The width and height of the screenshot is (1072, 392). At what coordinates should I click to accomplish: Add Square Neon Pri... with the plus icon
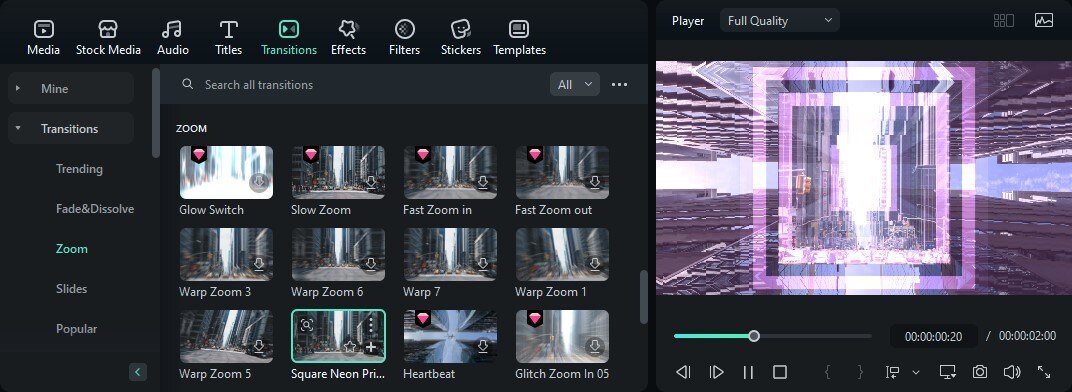click(x=371, y=347)
